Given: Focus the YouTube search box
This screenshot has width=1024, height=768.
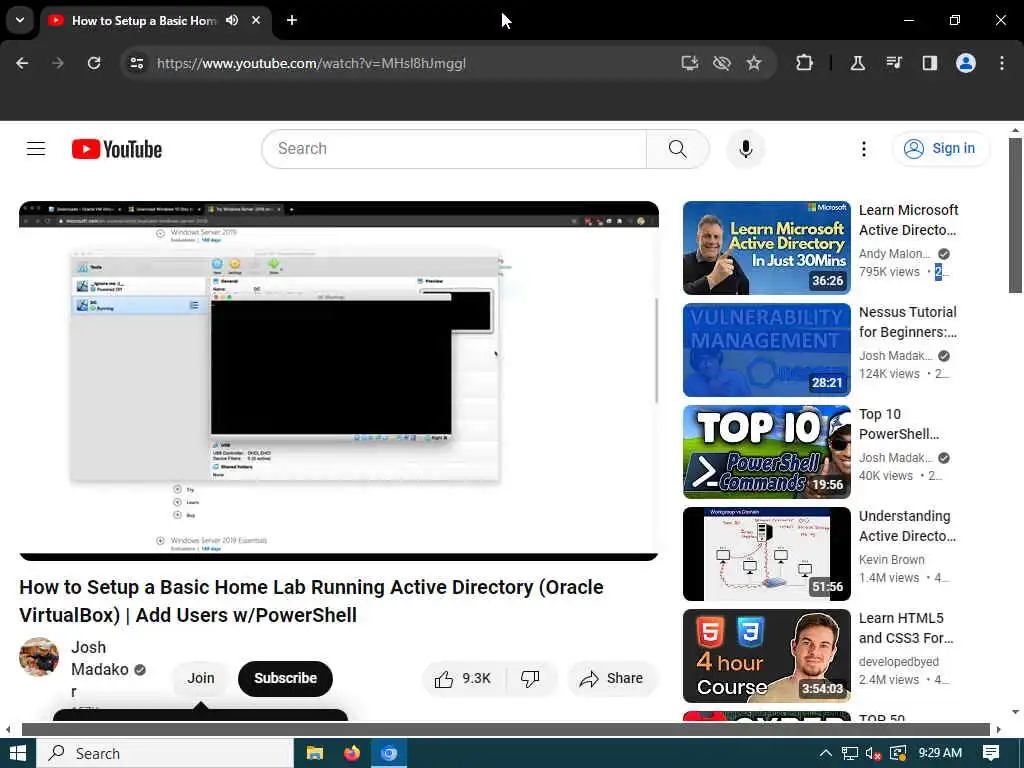Looking at the screenshot, I should click(x=454, y=149).
